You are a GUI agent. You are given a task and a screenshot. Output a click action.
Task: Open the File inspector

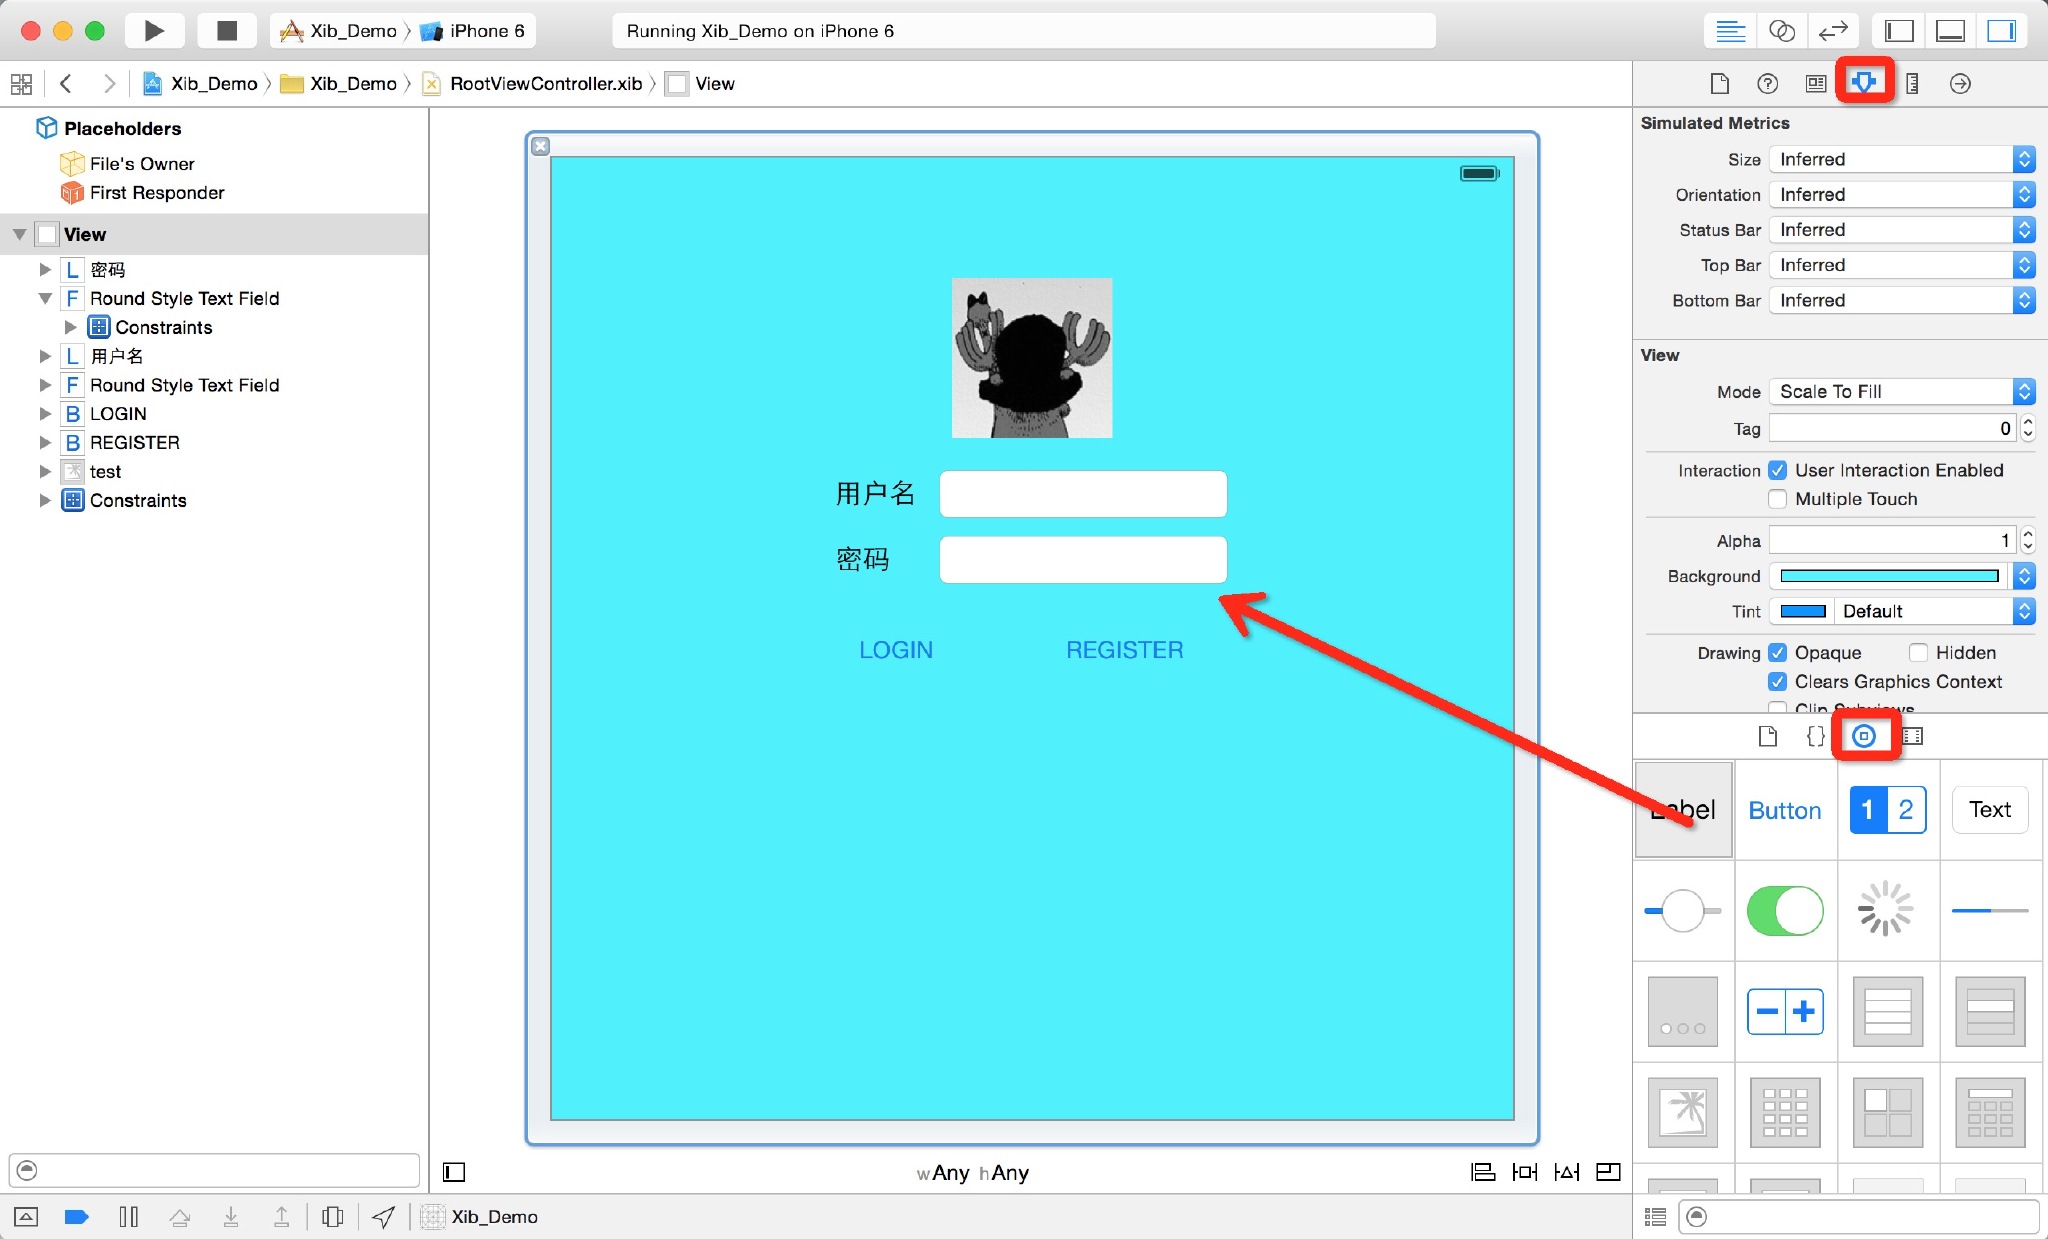click(x=1719, y=83)
